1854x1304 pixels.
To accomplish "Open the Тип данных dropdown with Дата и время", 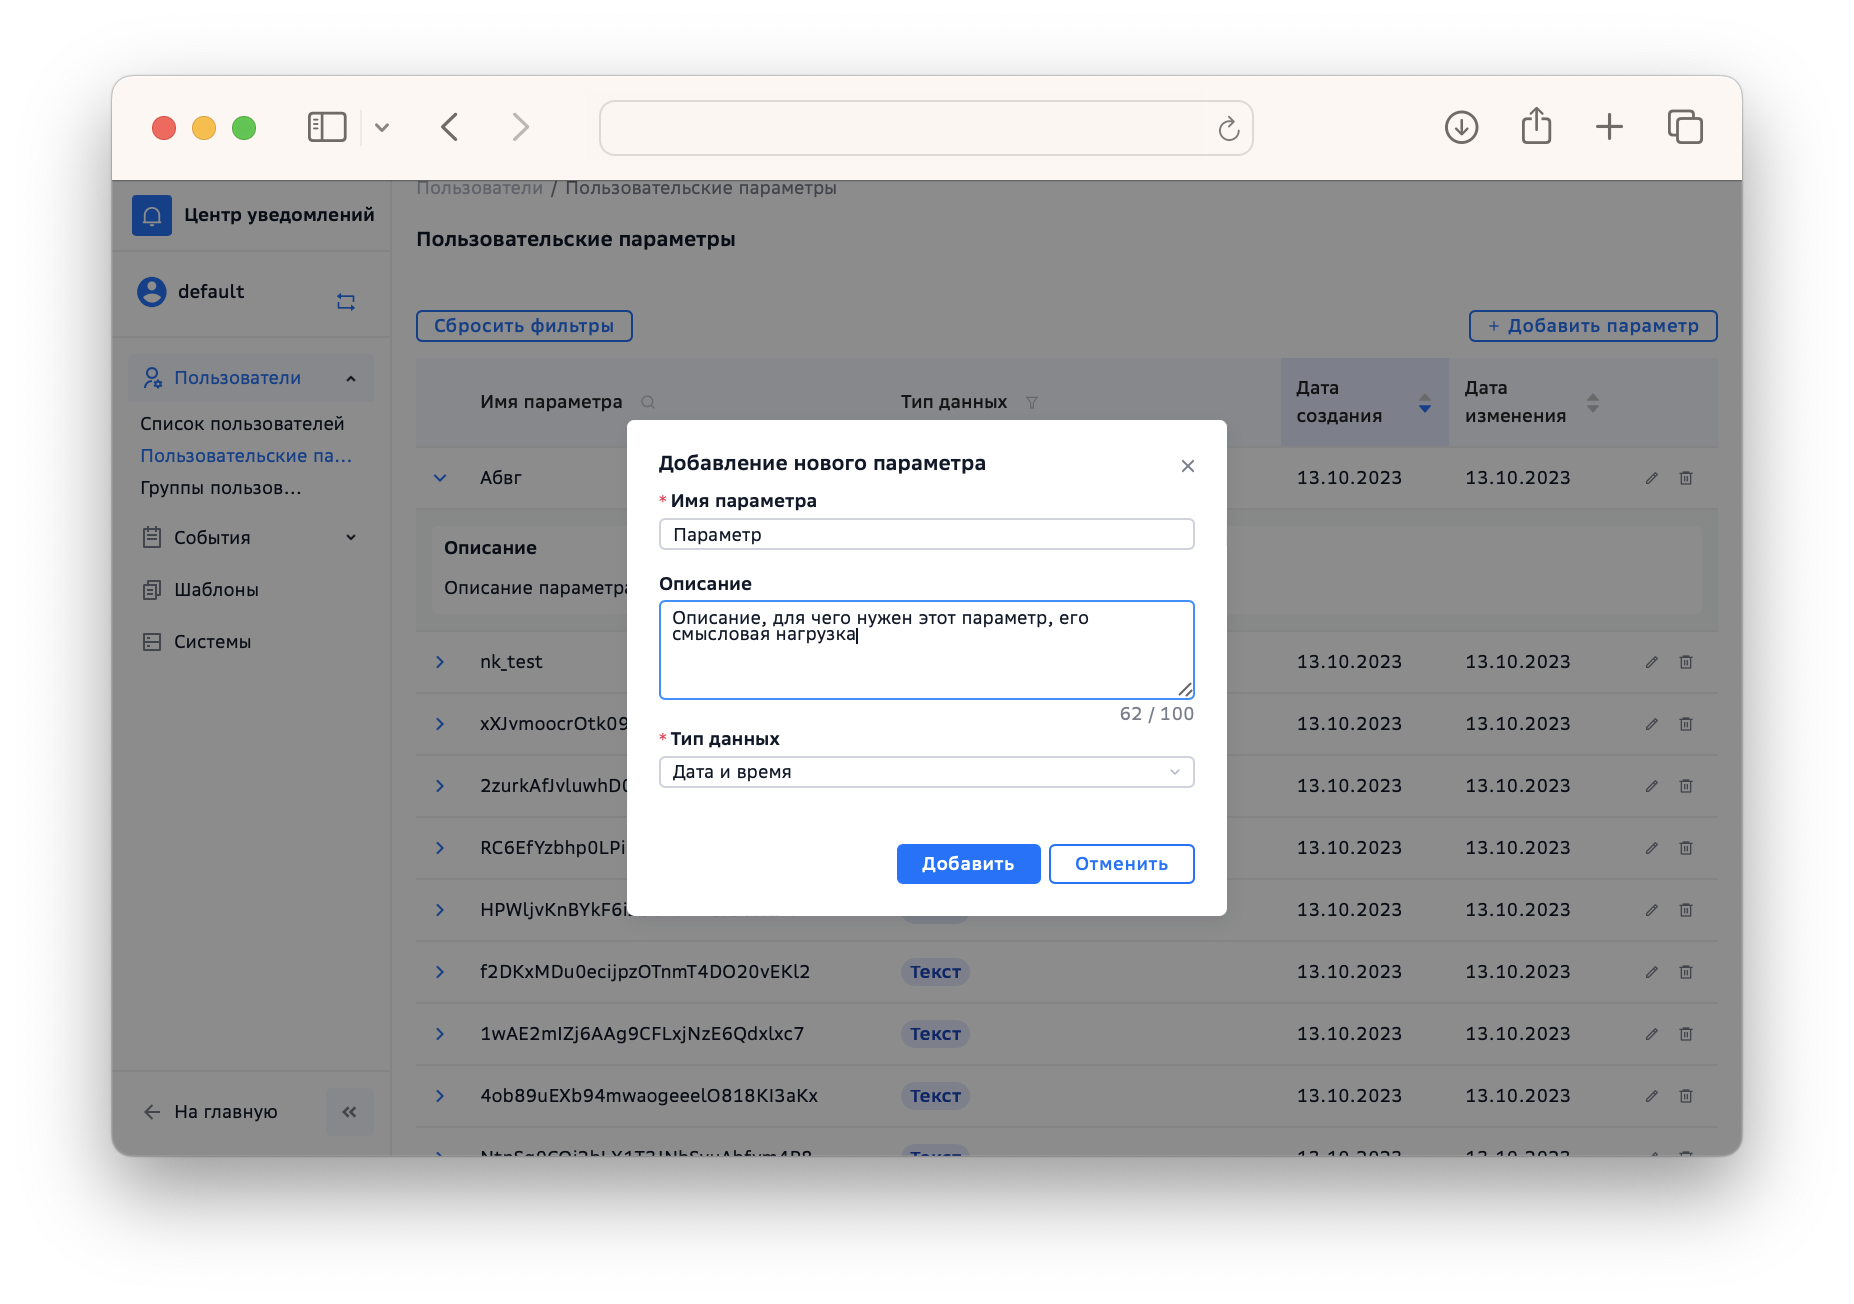I will coord(927,772).
